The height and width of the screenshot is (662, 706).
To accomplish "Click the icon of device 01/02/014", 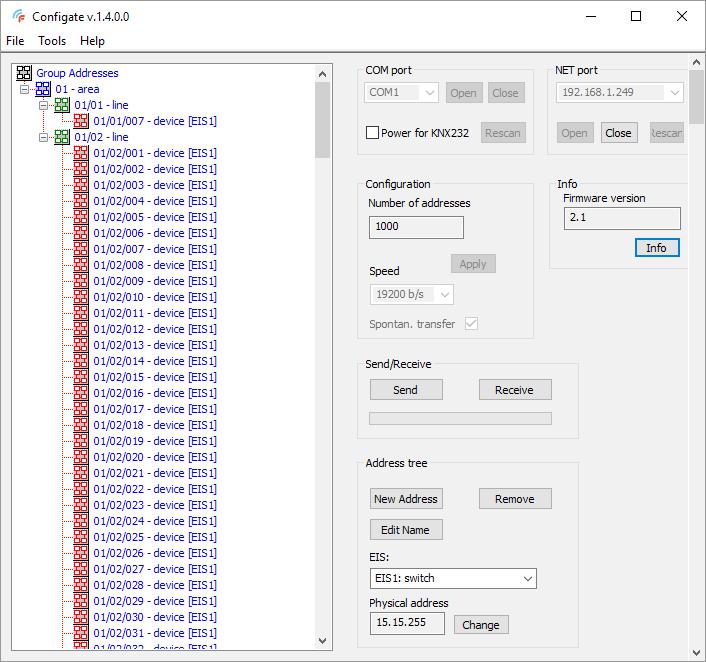I will click(81, 361).
